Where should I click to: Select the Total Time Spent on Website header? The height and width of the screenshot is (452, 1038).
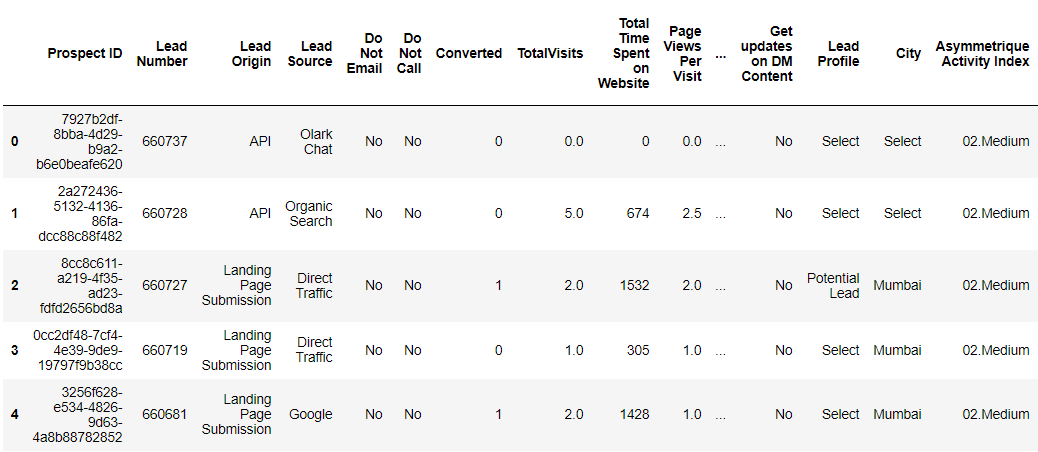(624, 53)
